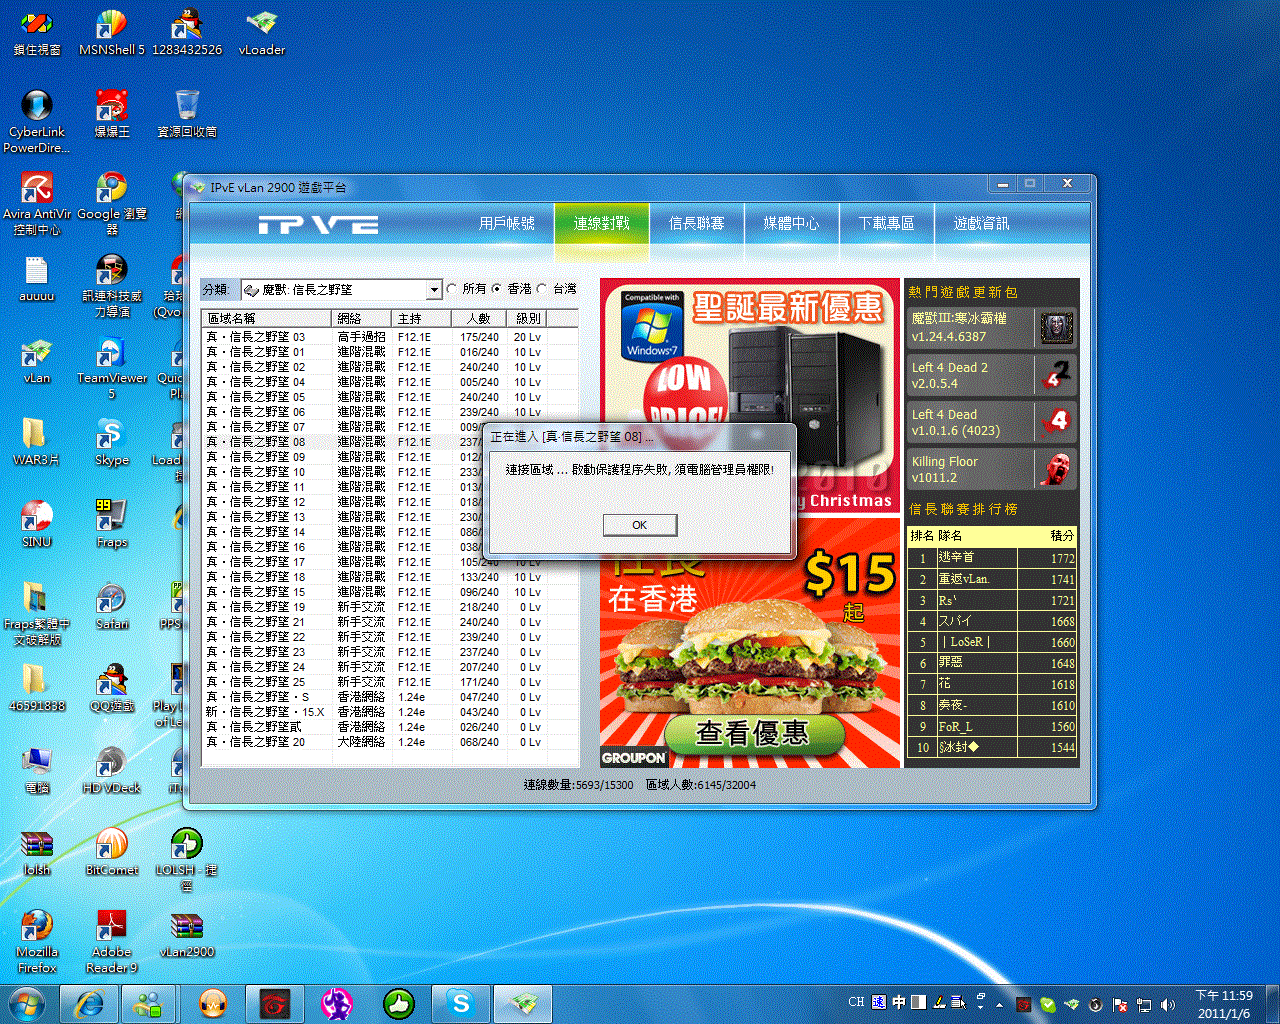Click OK in the error dialog
This screenshot has height=1024, width=1280.
(640, 525)
